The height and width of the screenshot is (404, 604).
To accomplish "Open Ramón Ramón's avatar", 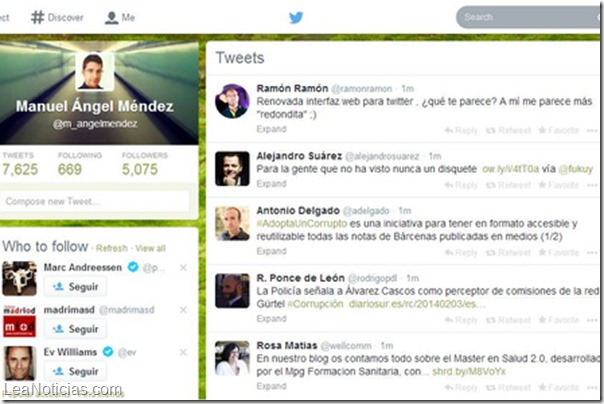I will 232,101.
